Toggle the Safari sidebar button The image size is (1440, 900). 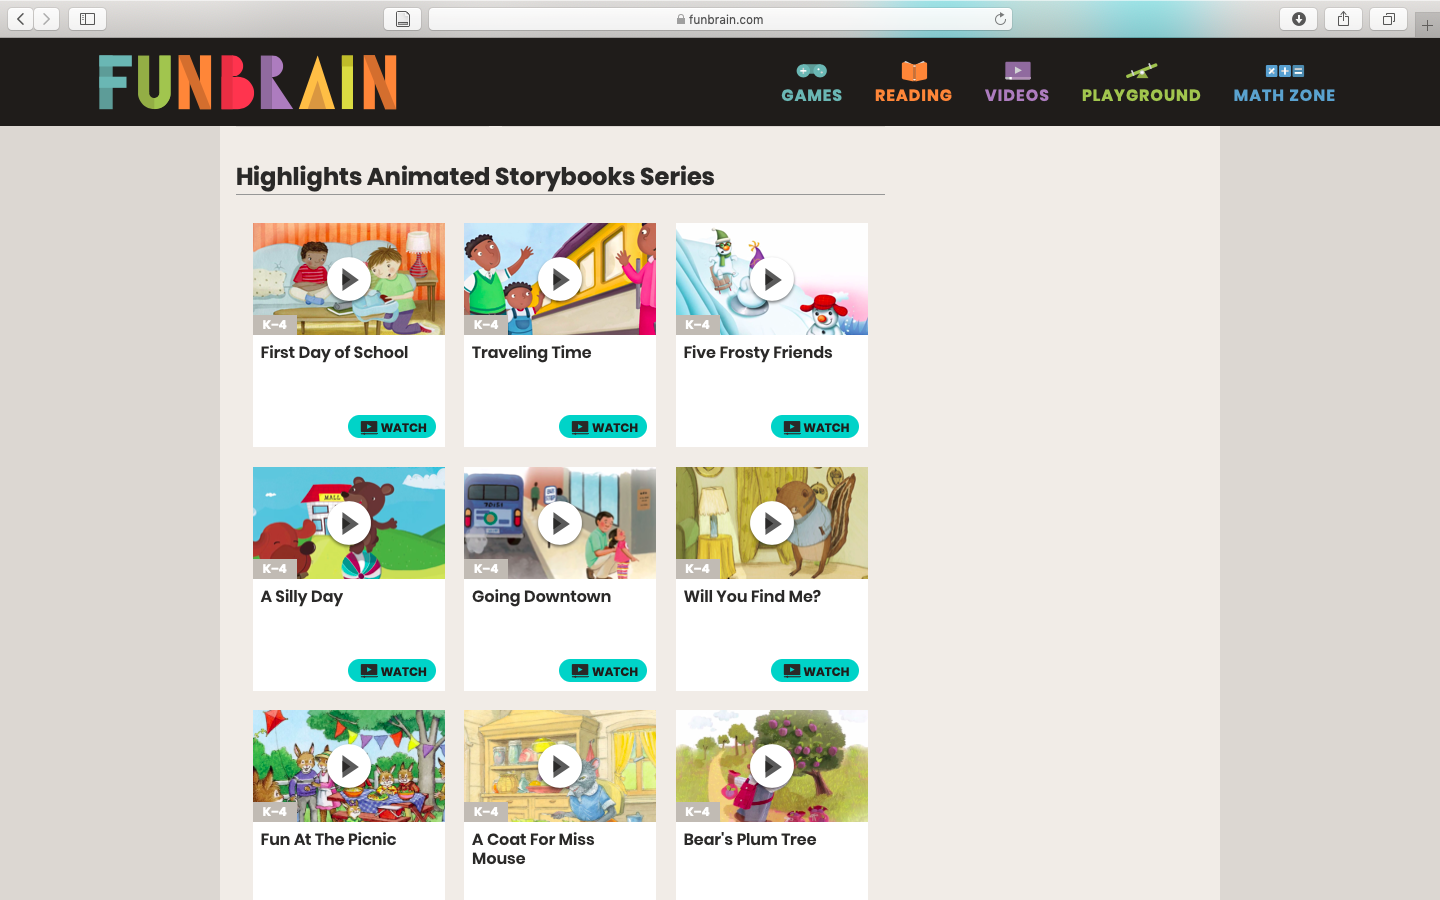click(87, 19)
